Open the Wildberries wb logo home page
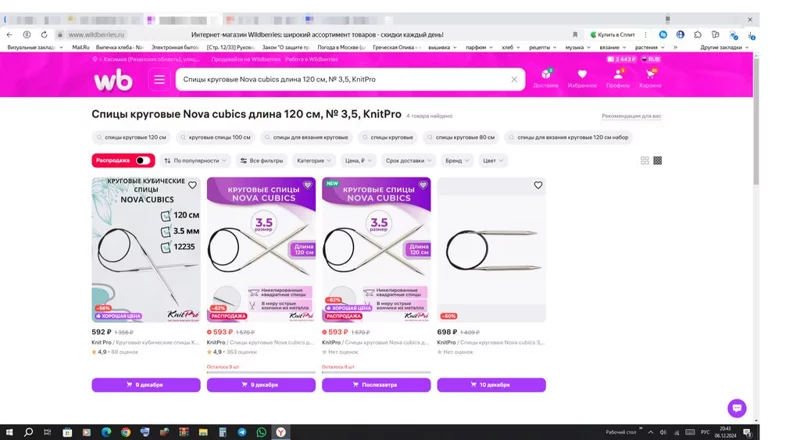Screen dimensions: 800x440 click(x=113, y=80)
